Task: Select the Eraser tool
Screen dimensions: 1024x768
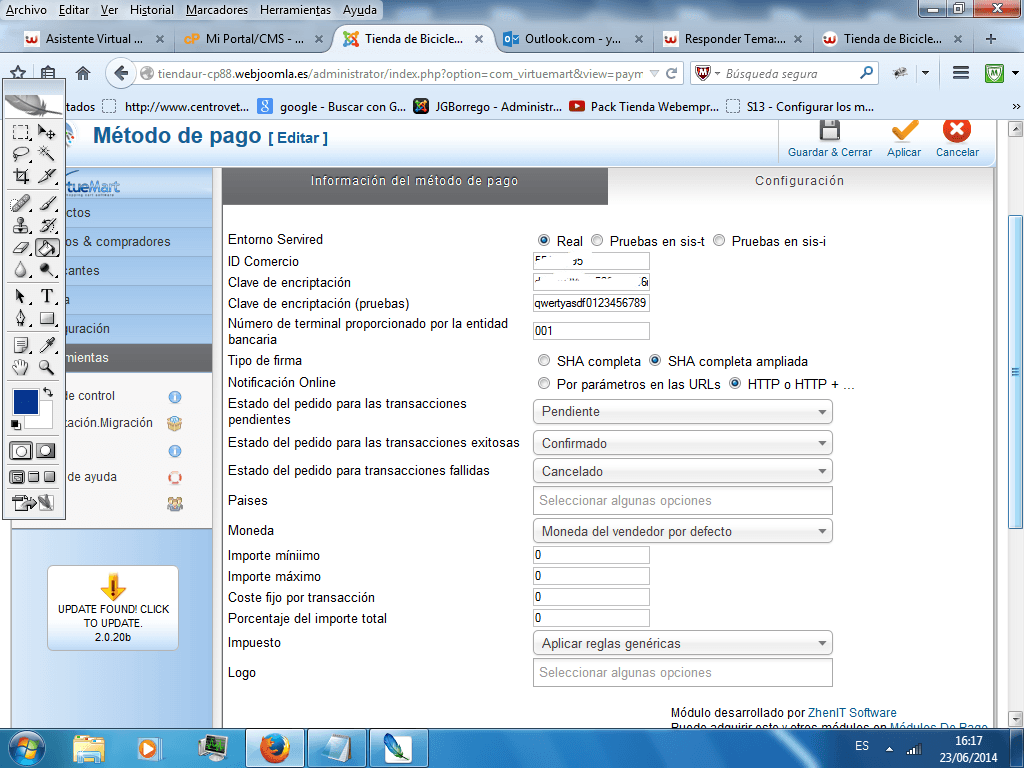Action: (21, 248)
